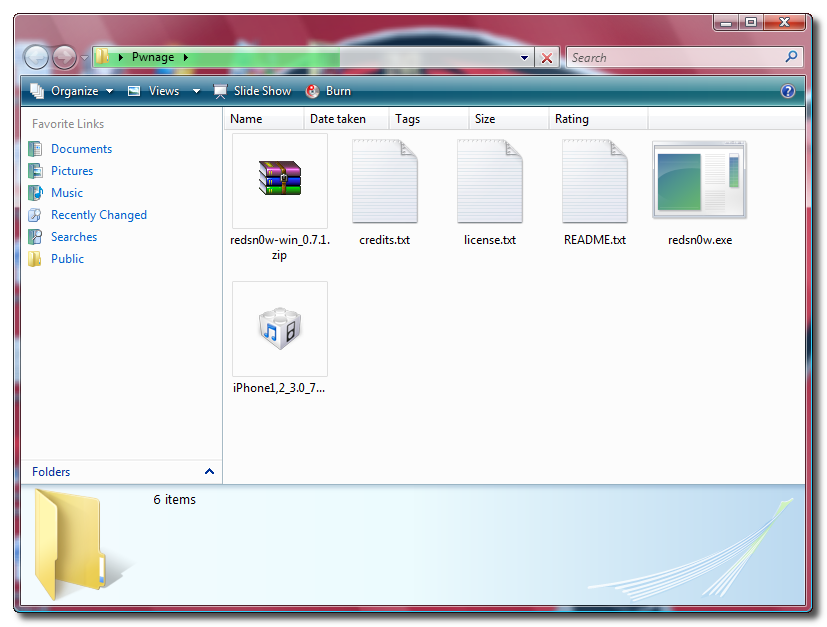Select the credits.txt file icon
Image resolution: width=827 pixels, height=627 pixels.
pyautogui.click(x=385, y=181)
